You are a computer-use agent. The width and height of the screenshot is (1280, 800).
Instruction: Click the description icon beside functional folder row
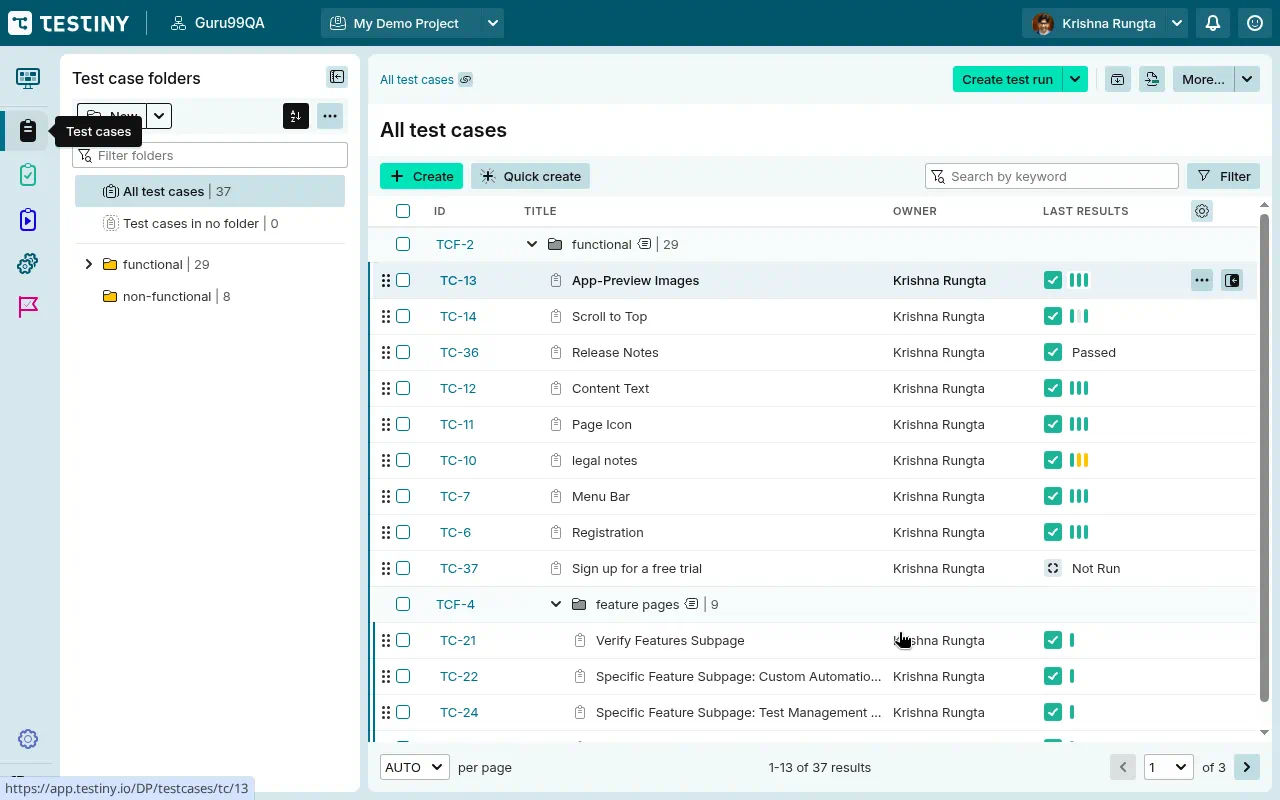(x=644, y=244)
